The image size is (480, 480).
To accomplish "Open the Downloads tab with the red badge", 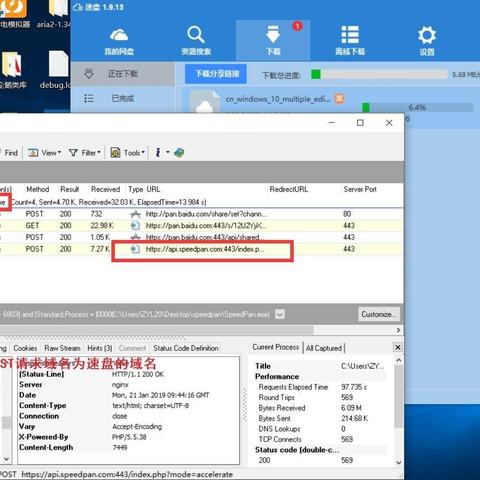I will point(273,40).
